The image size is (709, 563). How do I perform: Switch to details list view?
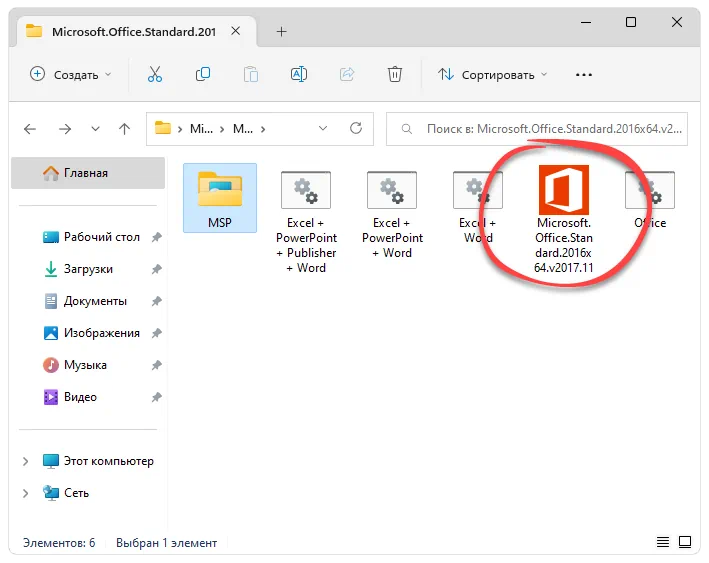pyautogui.click(x=663, y=542)
